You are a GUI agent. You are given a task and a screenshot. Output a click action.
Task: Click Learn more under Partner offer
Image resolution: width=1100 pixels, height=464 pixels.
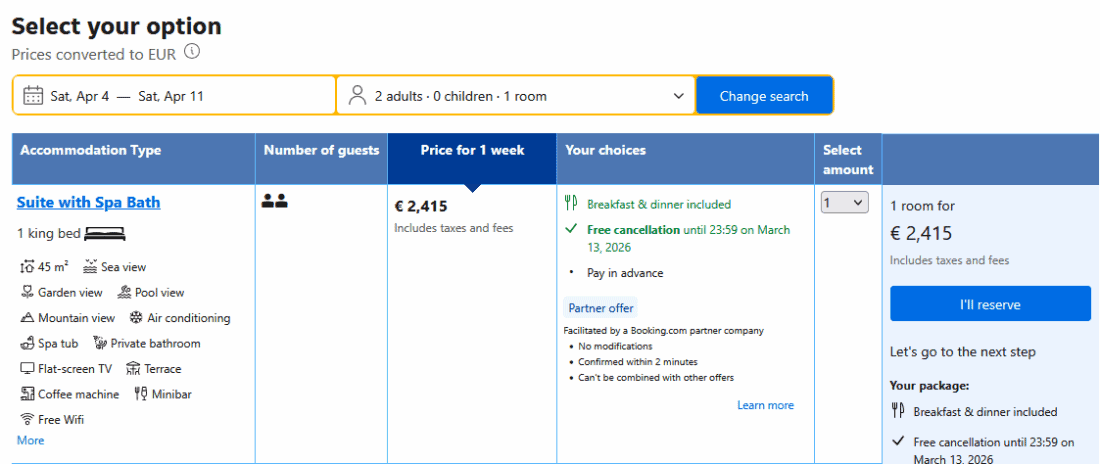[x=765, y=405]
